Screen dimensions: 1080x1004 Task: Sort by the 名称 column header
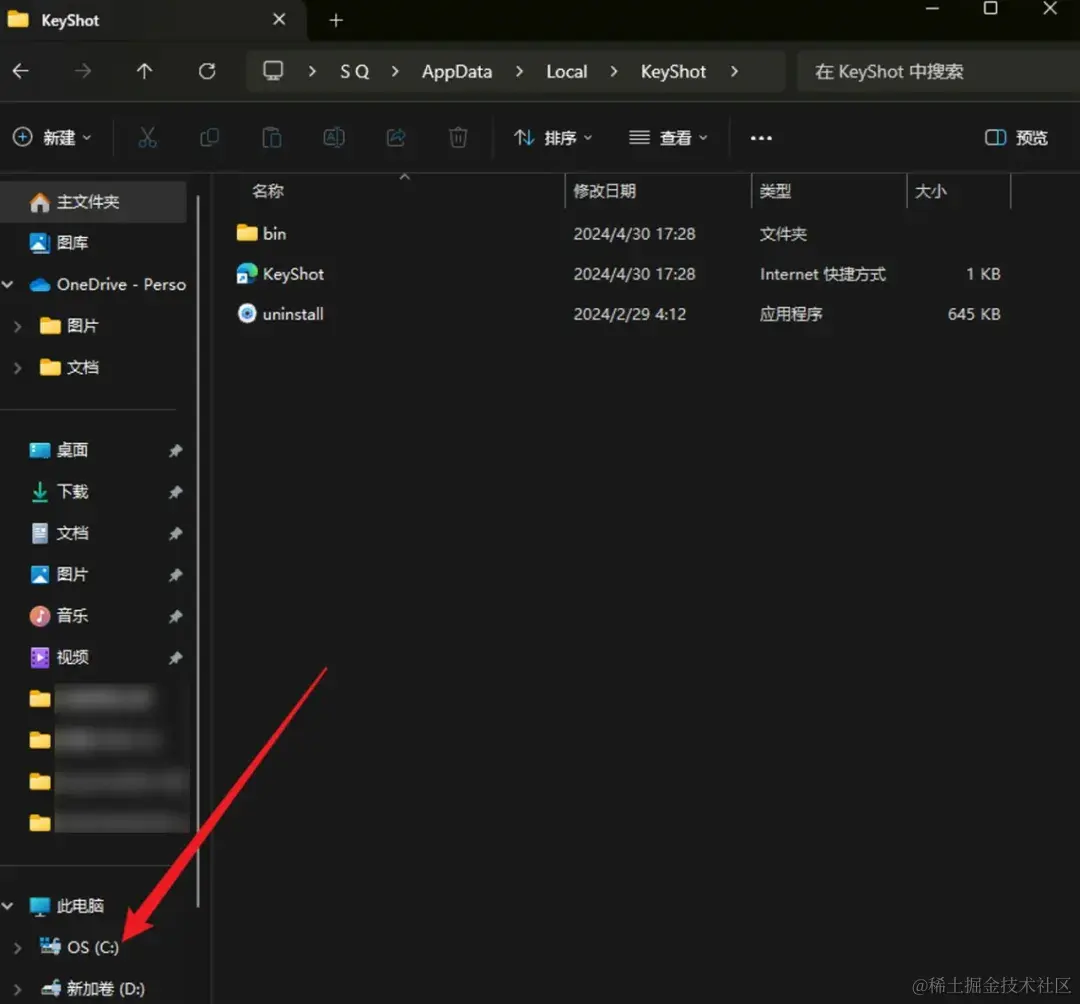(x=267, y=191)
